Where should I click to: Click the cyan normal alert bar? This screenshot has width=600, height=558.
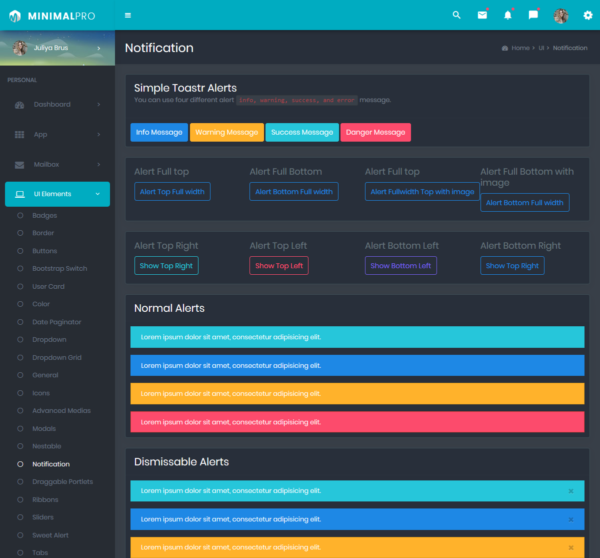pos(357,337)
